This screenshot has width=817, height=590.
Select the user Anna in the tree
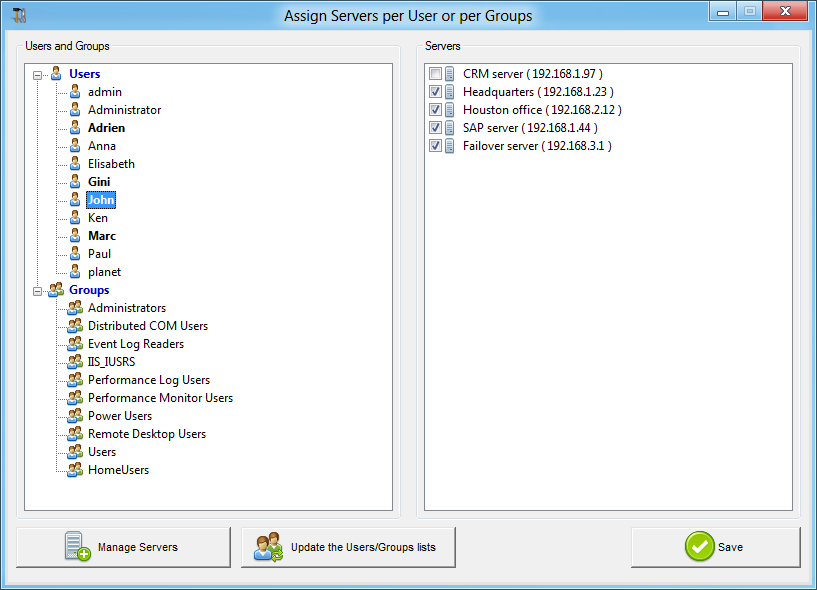point(102,145)
